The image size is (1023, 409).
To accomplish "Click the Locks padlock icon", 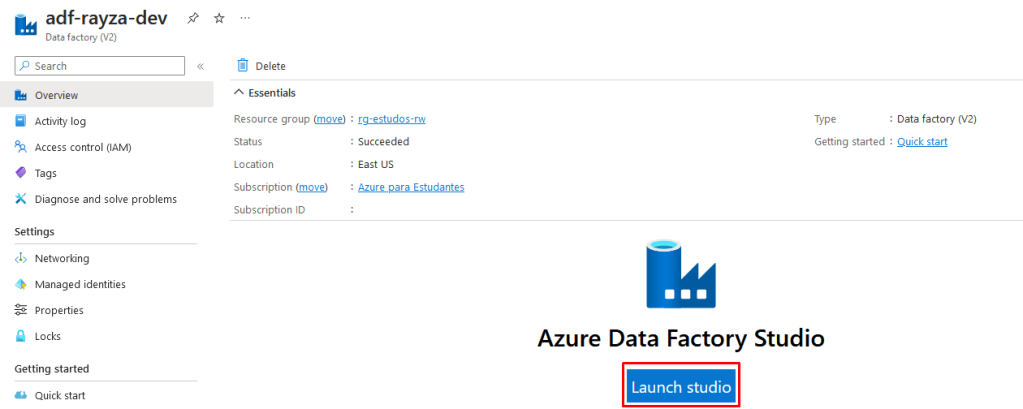I will coord(21,336).
